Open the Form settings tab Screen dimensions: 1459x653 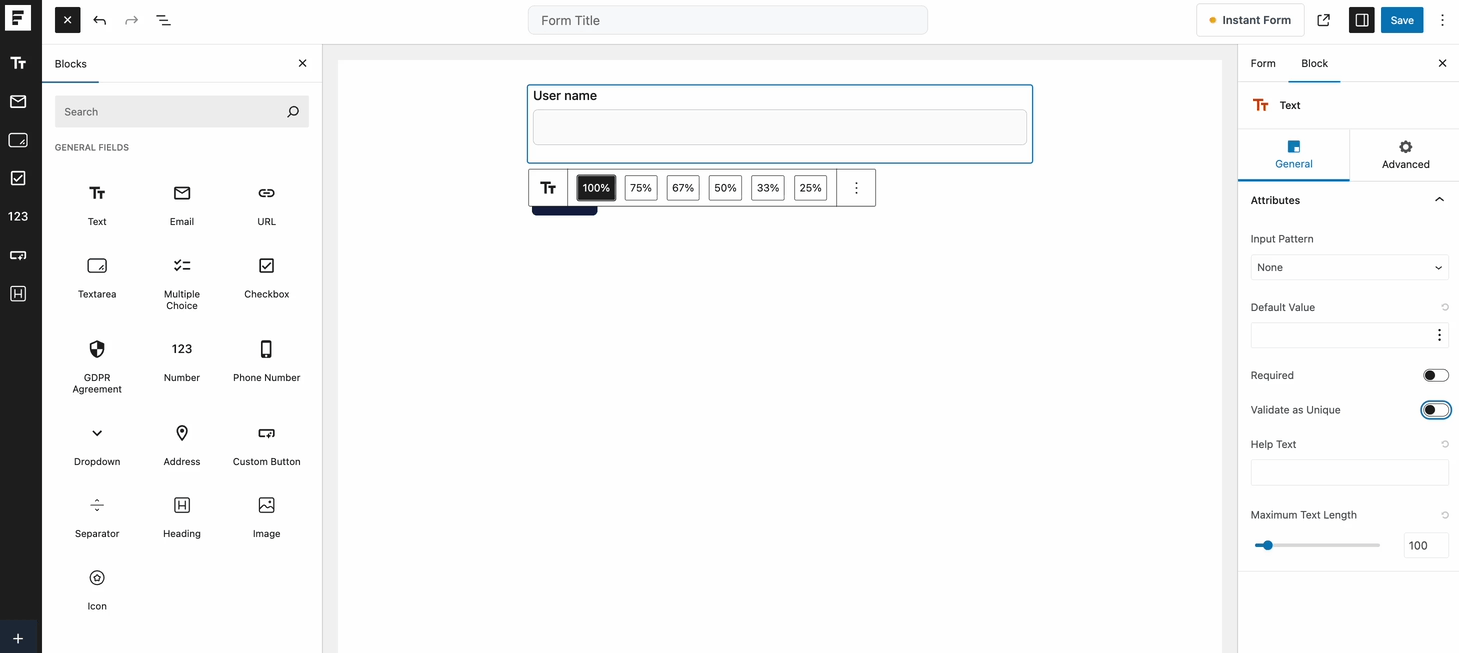click(1262, 63)
